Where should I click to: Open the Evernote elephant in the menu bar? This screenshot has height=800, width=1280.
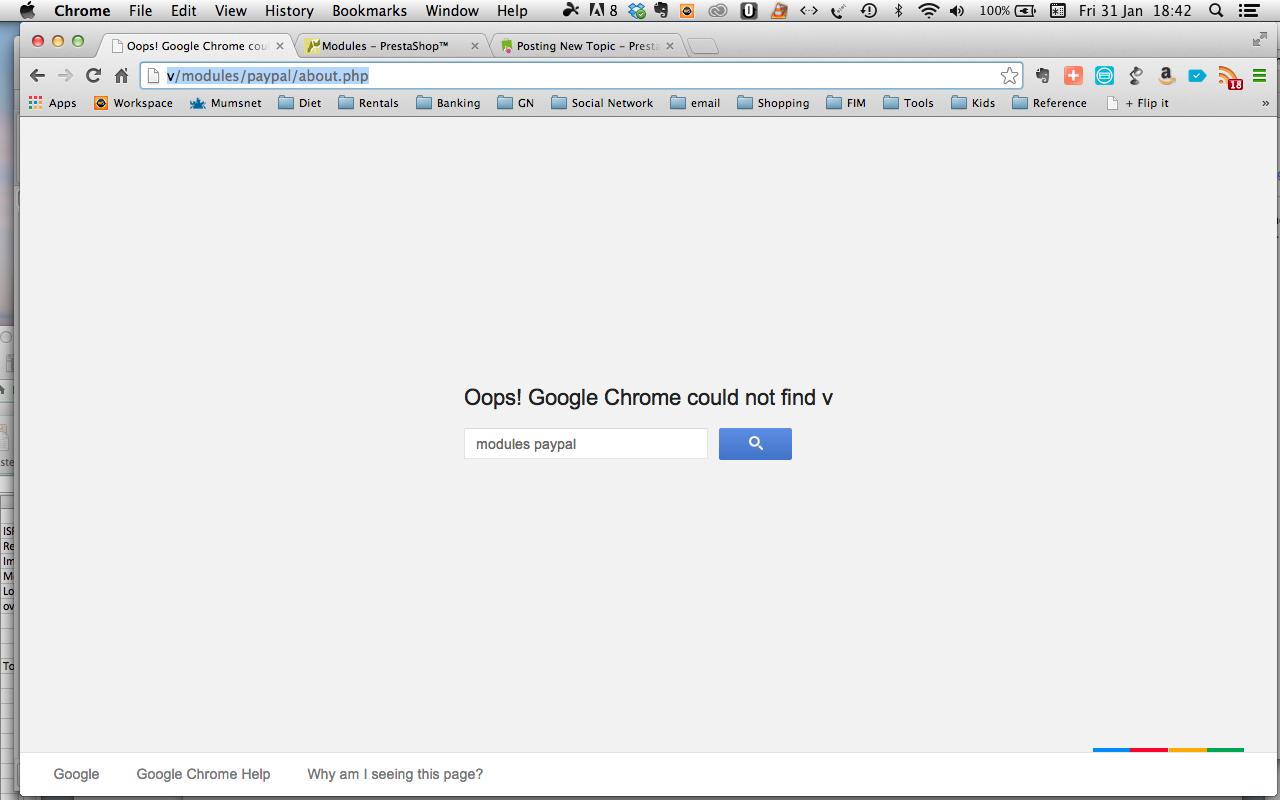point(661,11)
